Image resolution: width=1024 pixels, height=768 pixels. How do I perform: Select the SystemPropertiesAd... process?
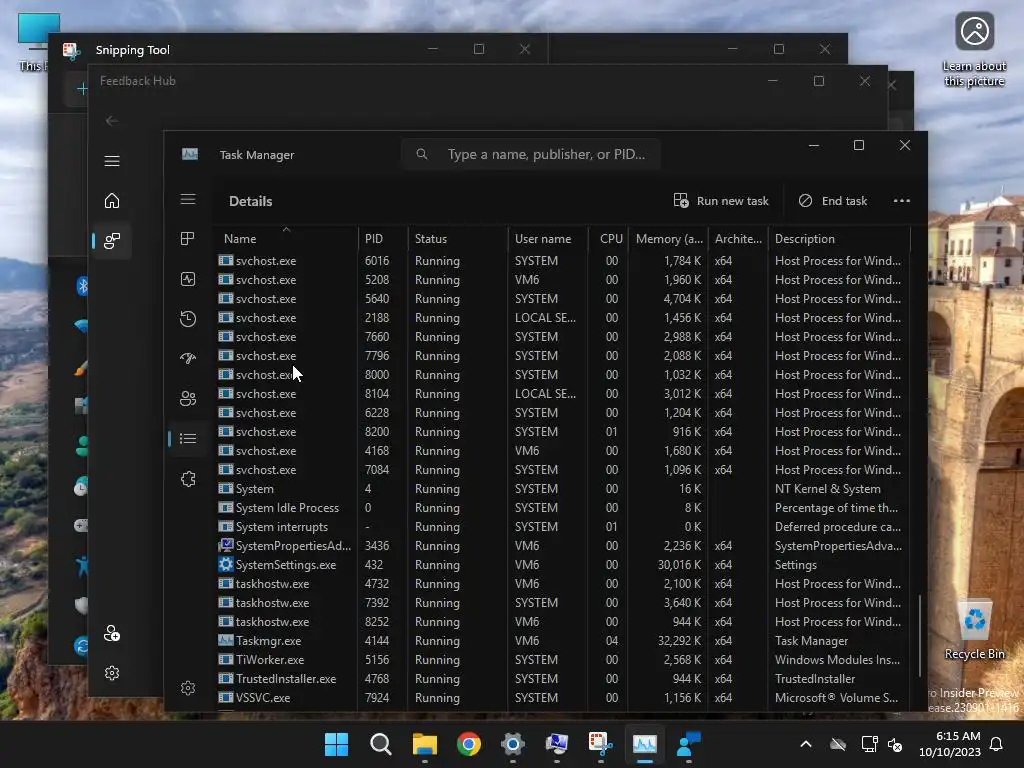563,545
